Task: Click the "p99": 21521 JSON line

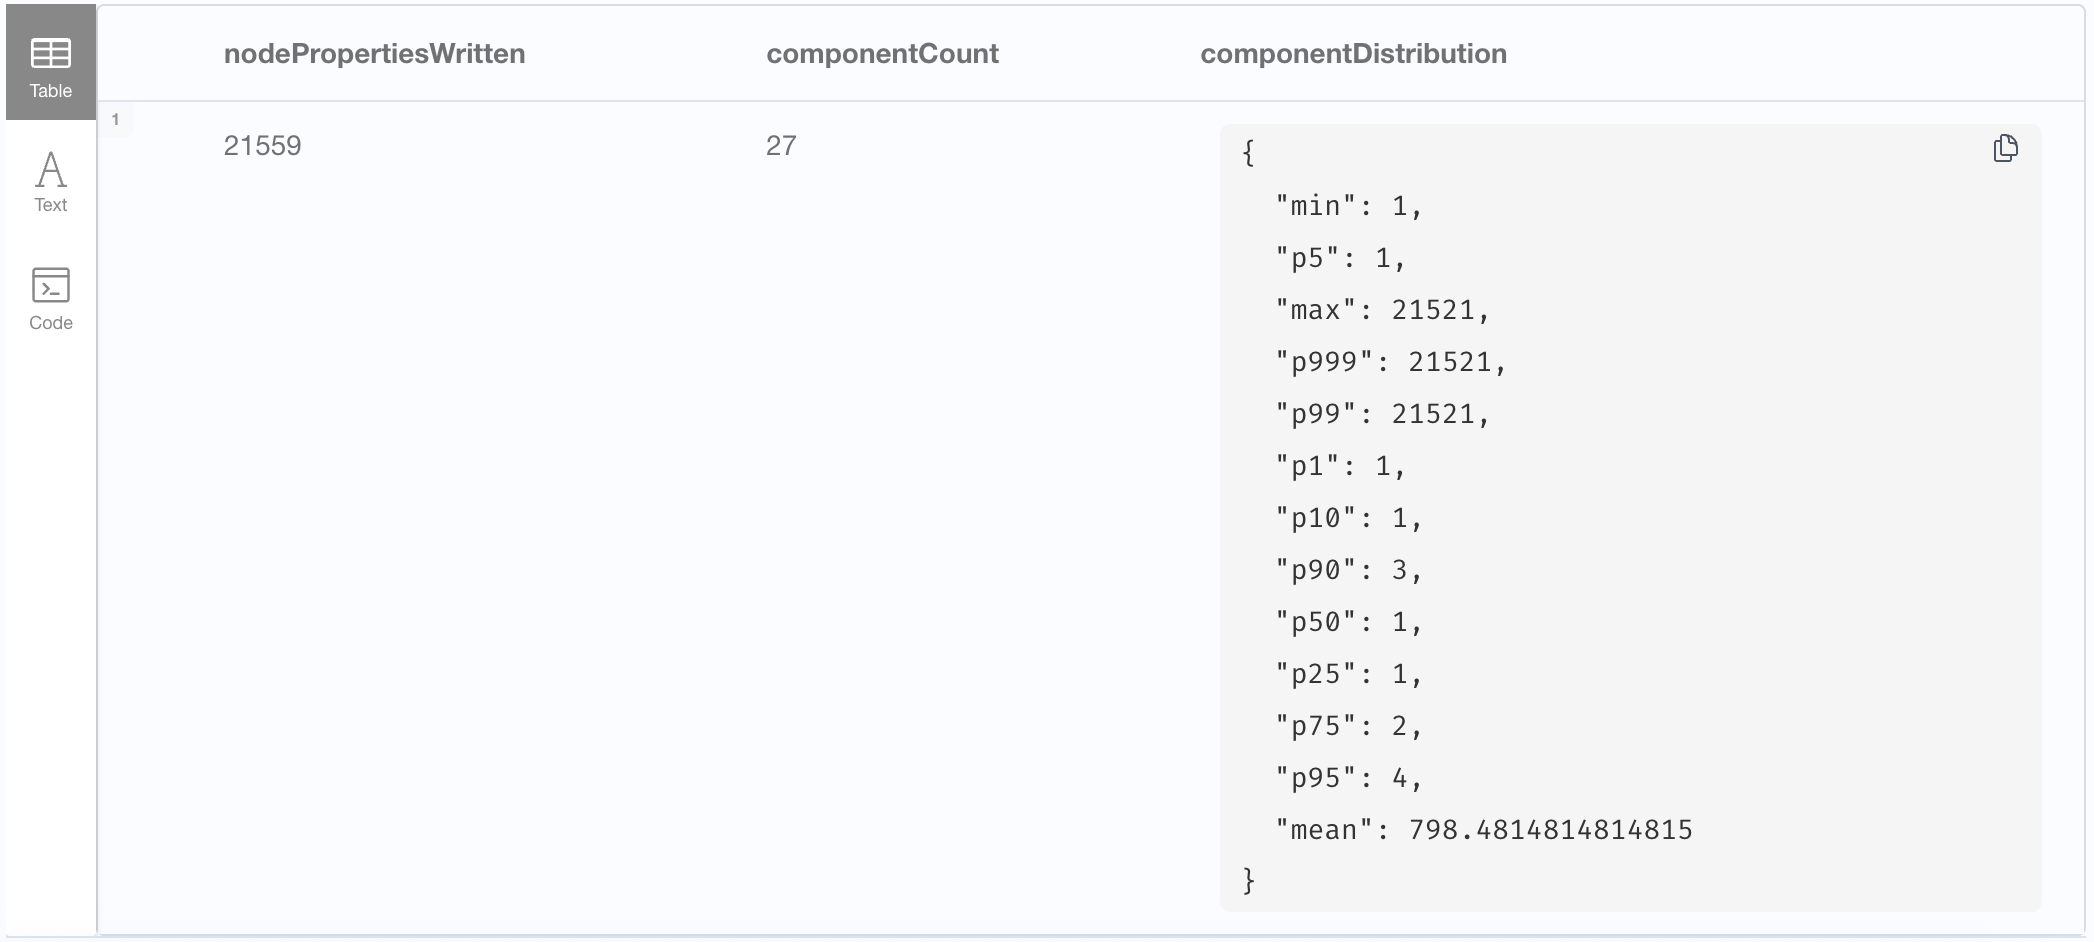Action: (x=1382, y=414)
